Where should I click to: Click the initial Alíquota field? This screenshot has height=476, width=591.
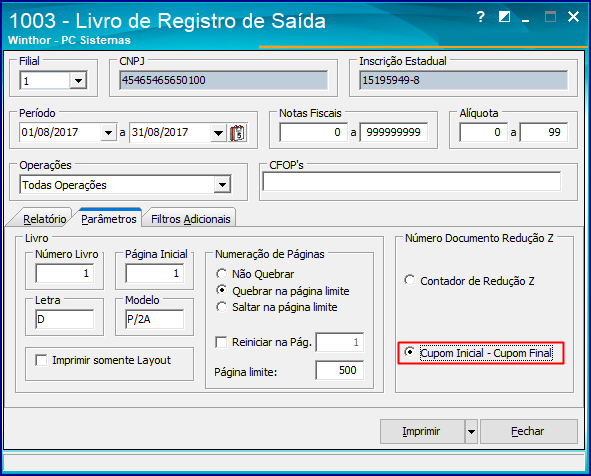coord(484,132)
